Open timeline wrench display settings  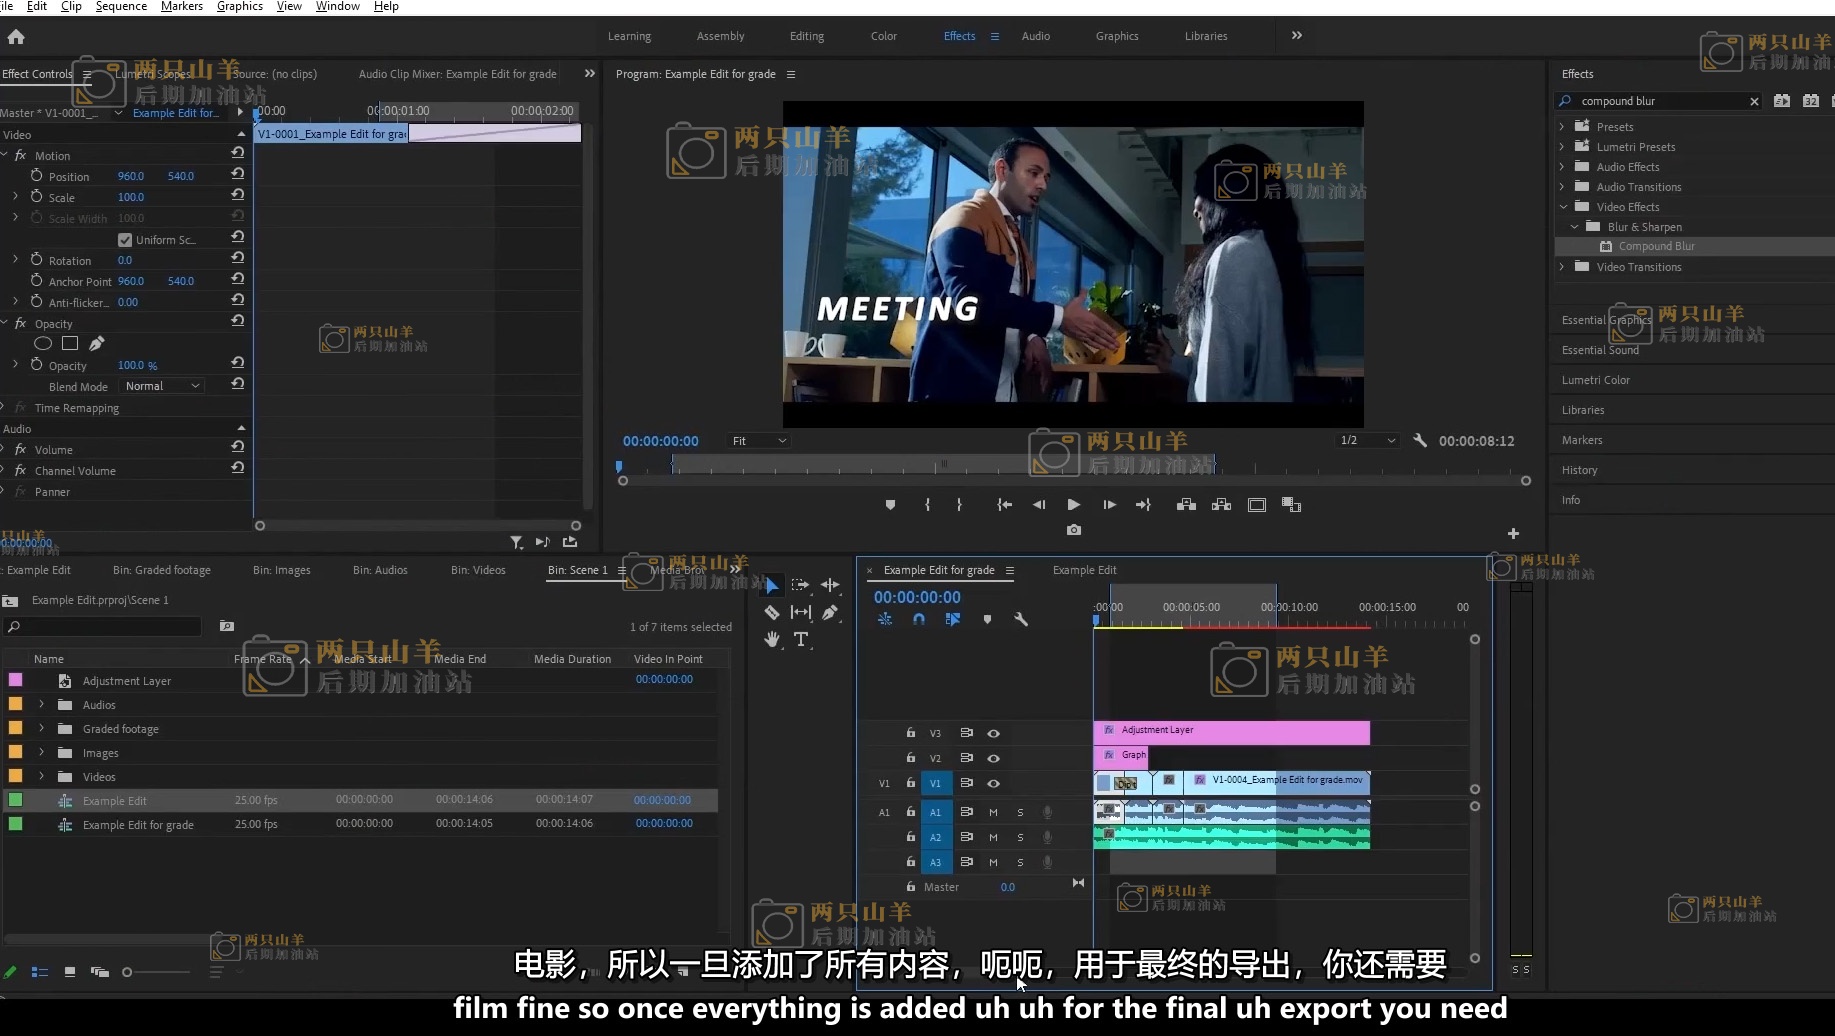point(1021,620)
